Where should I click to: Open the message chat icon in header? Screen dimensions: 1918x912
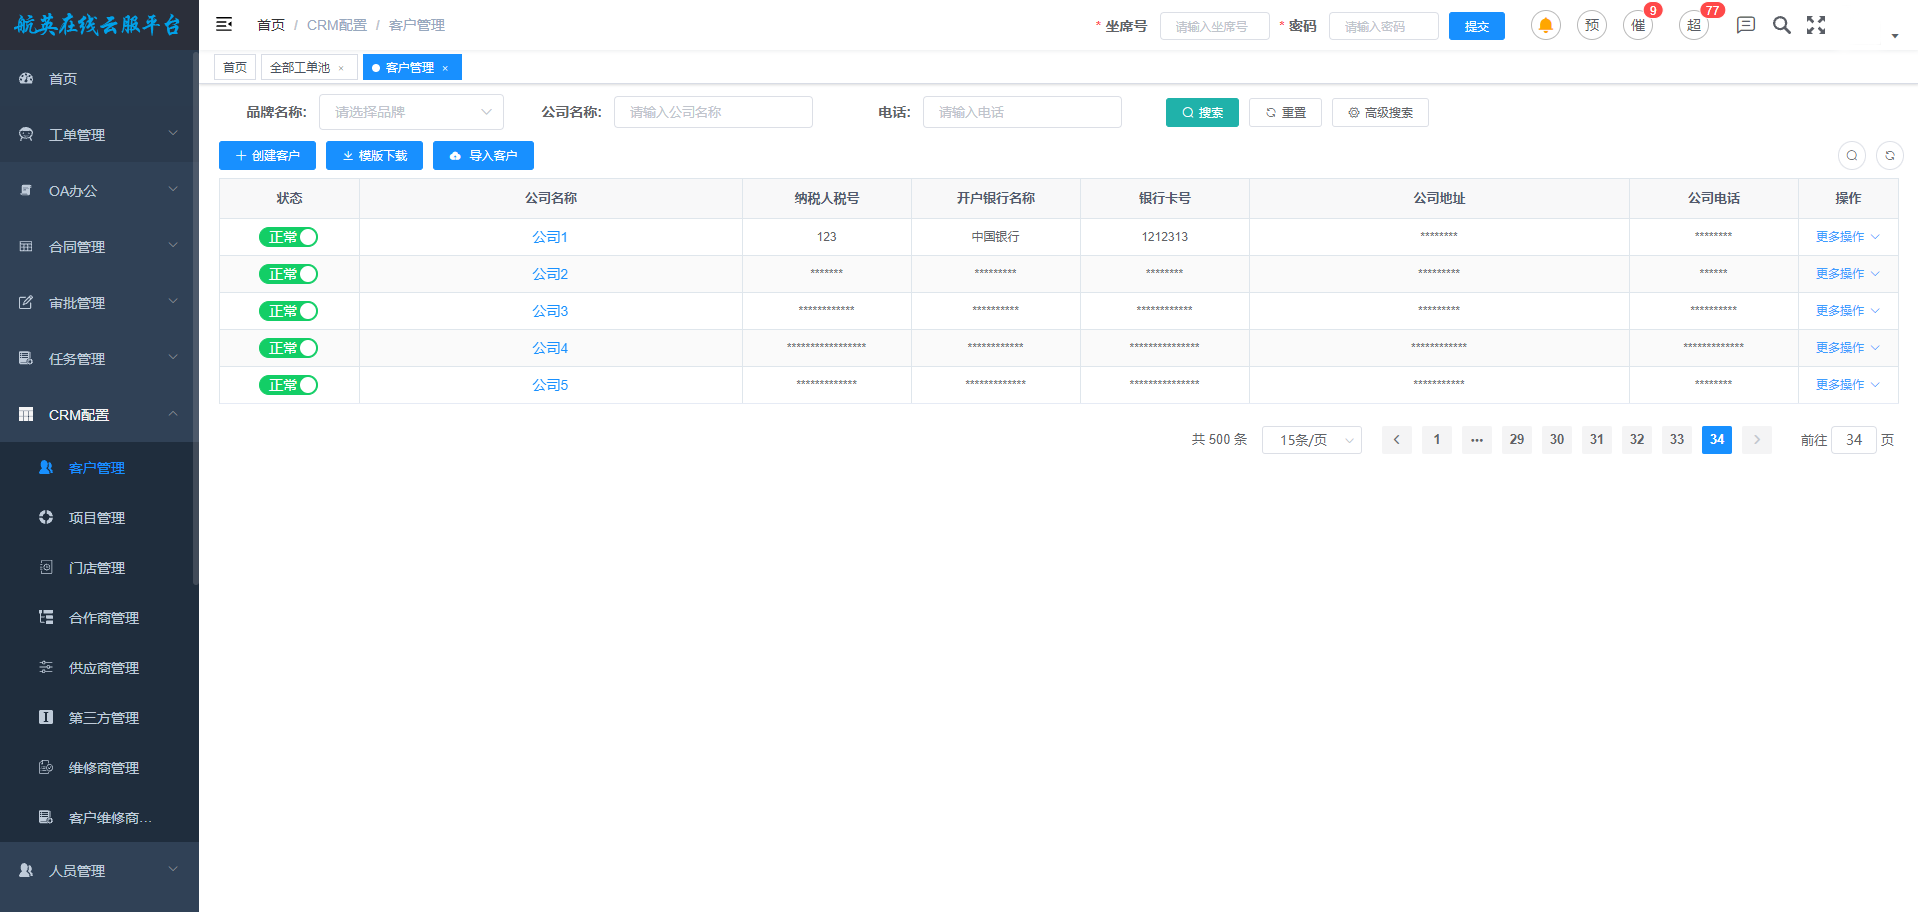[1745, 25]
